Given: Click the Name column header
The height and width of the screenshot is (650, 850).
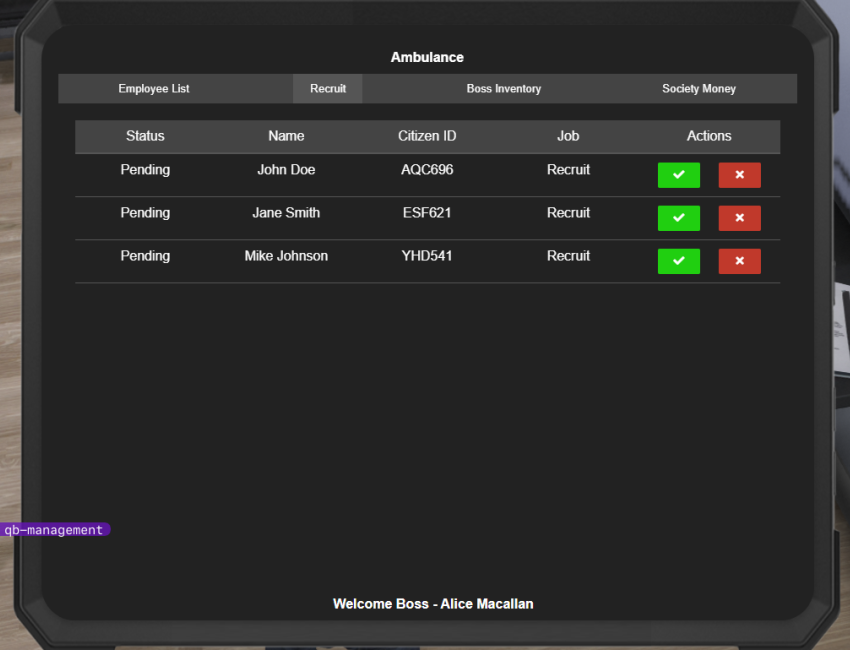Looking at the screenshot, I should [x=286, y=136].
